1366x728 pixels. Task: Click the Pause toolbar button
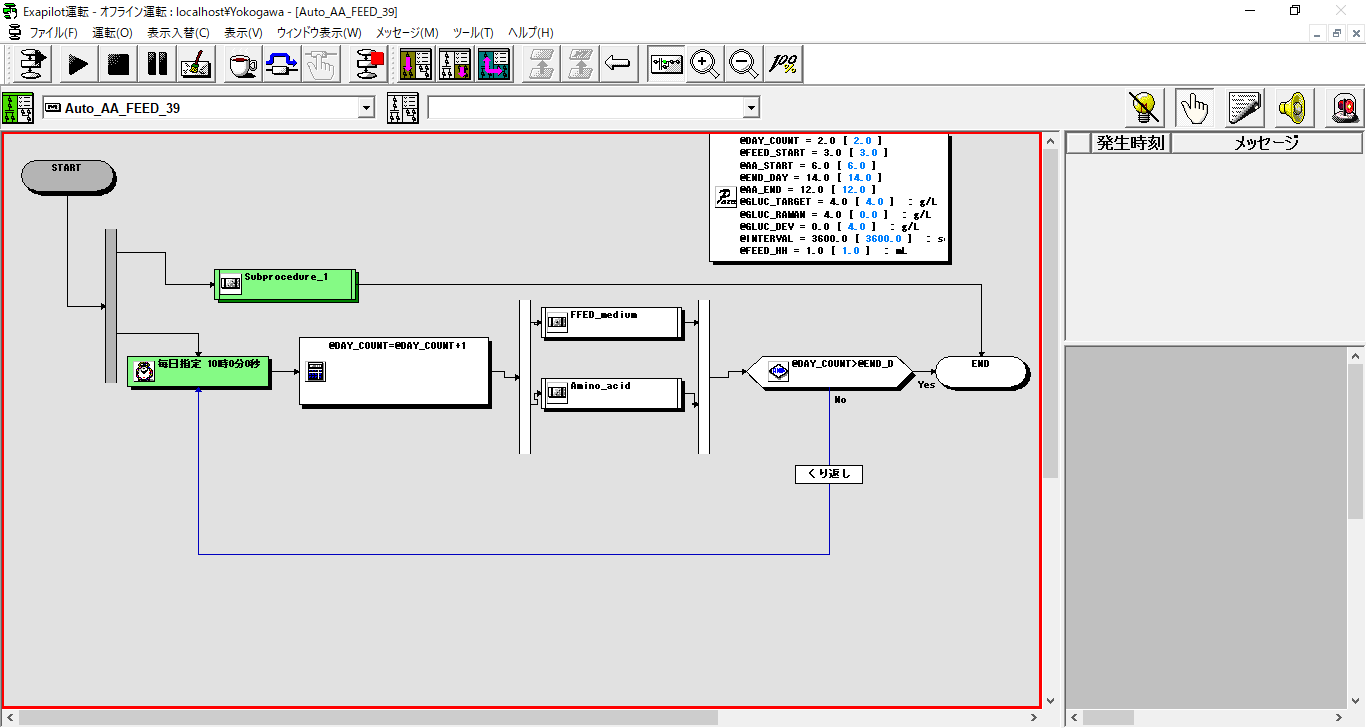click(x=157, y=65)
